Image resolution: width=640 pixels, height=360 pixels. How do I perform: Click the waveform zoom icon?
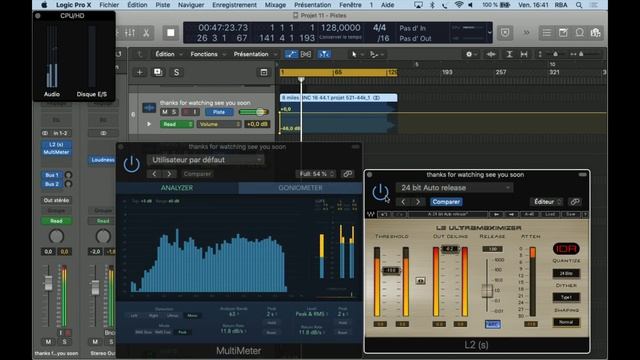click(491, 54)
